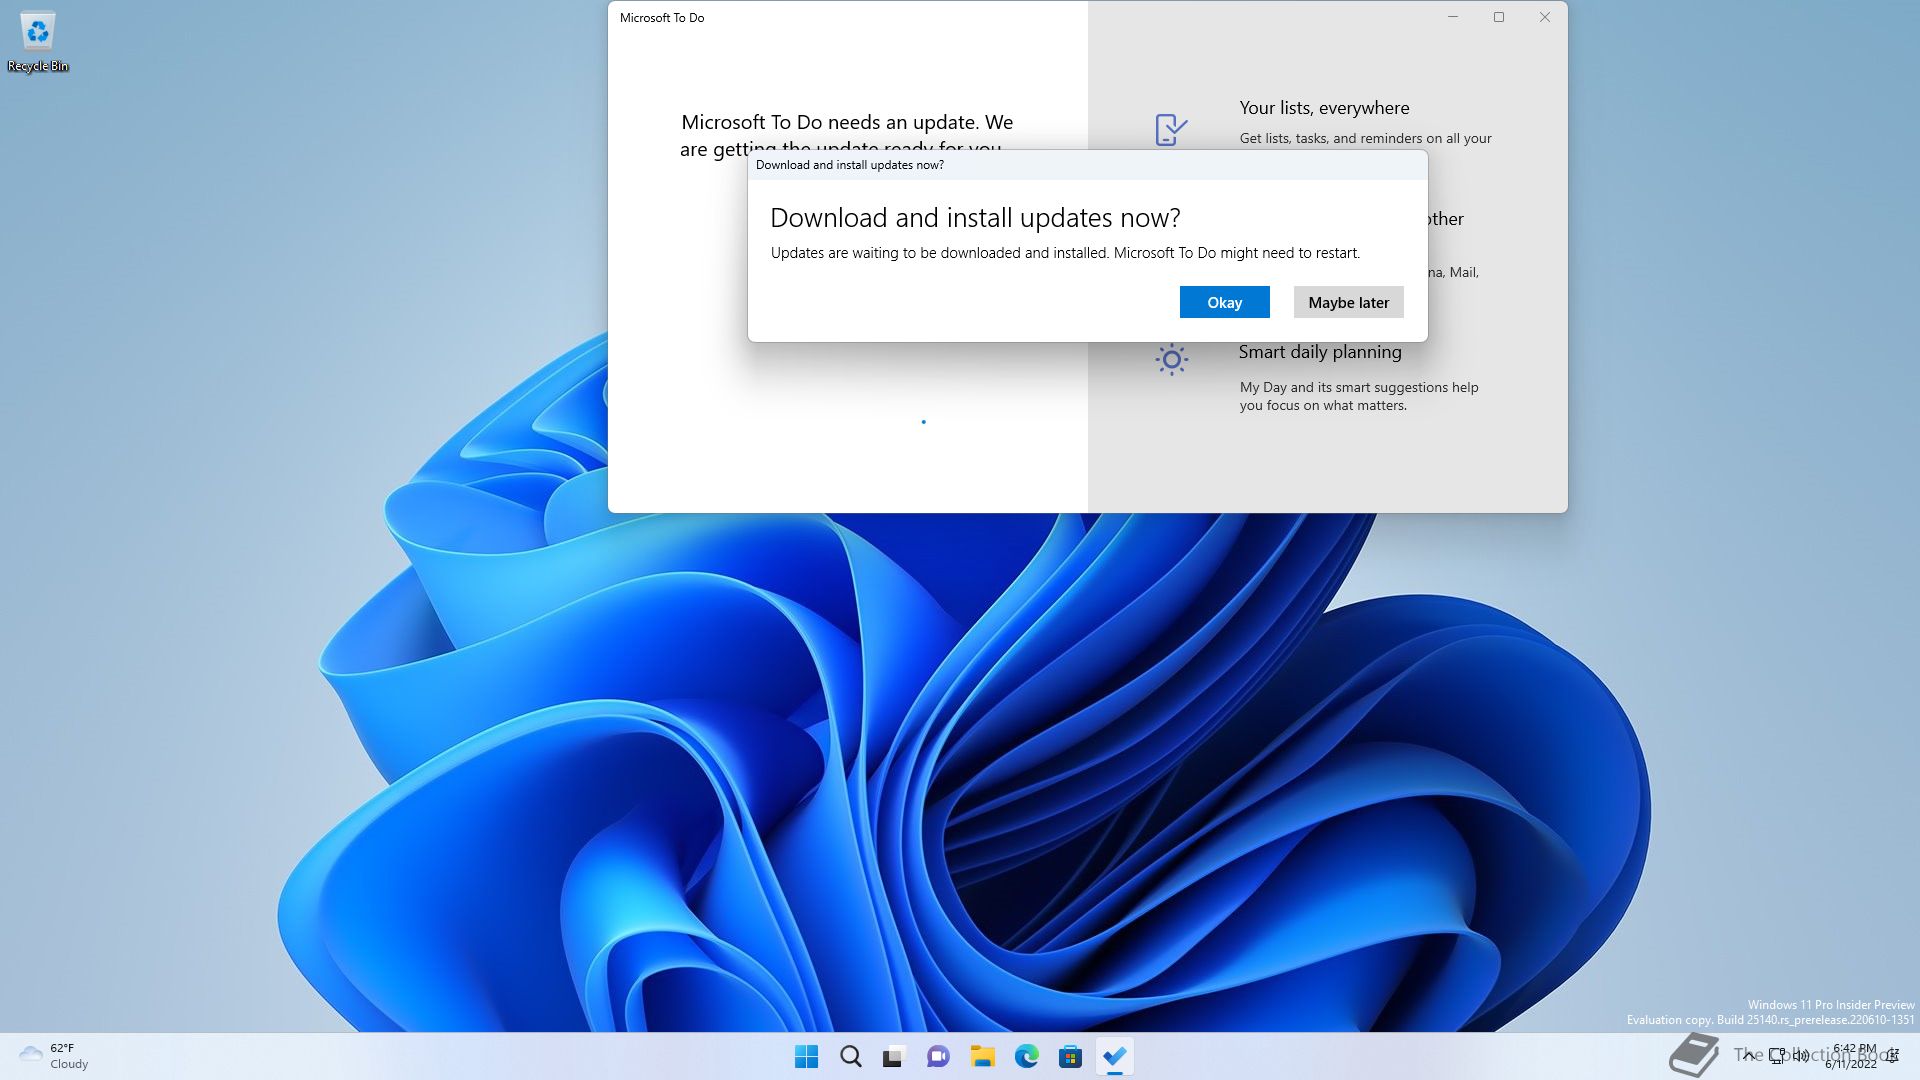
Task: Open Microsoft Store from the taskbar
Action: pyautogui.click(x=1070, y=1056)
